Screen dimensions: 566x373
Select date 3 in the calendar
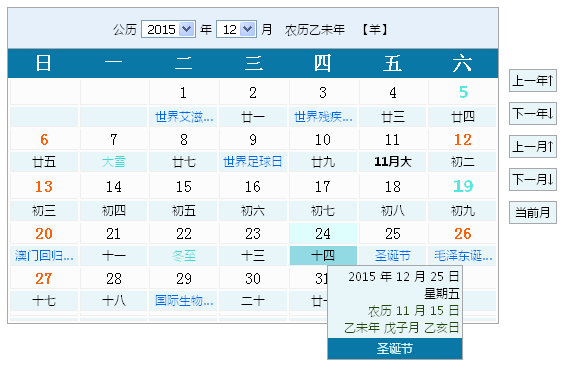tap(323, 93)
